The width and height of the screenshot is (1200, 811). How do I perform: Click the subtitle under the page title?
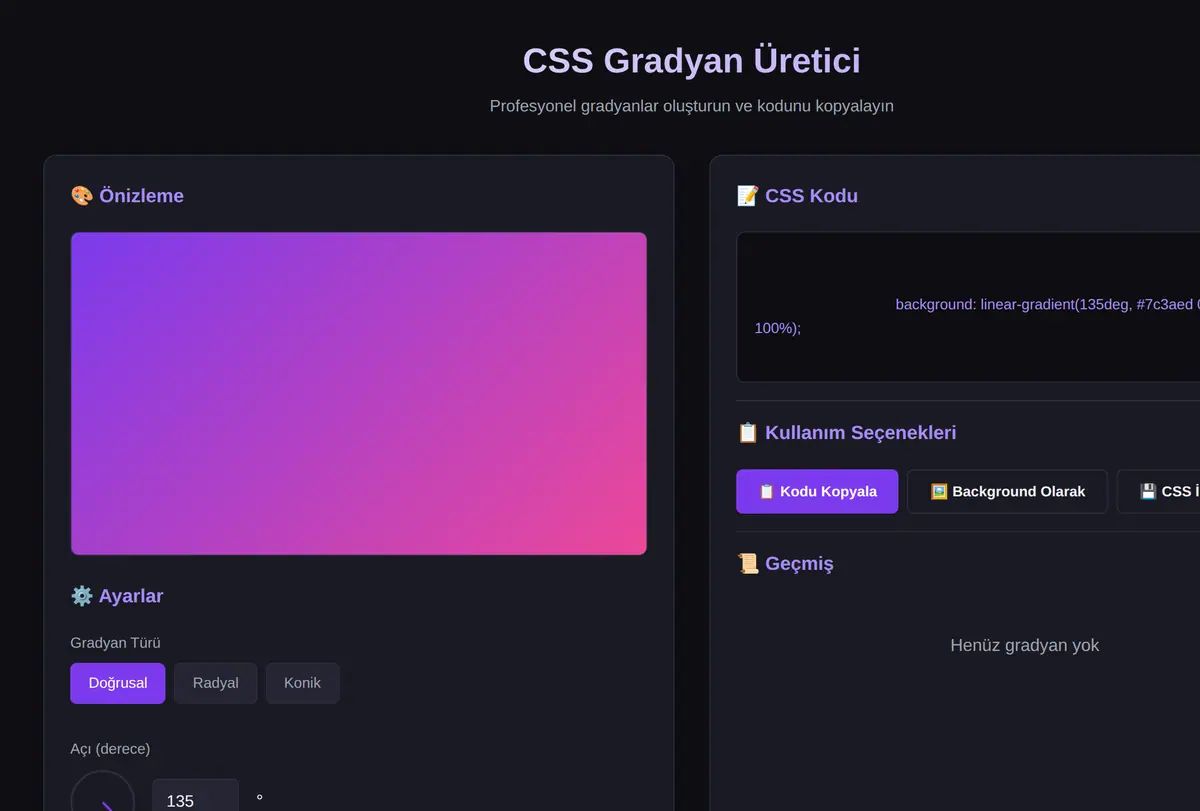[x=691, y=105]
